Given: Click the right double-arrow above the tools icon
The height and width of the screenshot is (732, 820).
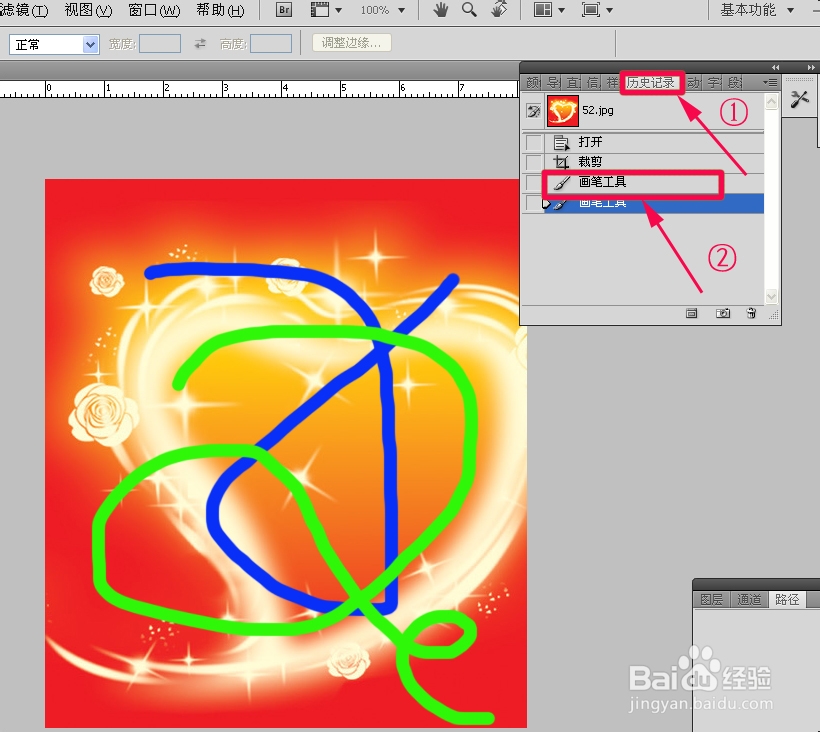Looking at the screenshot, I should tap(811, 67).
